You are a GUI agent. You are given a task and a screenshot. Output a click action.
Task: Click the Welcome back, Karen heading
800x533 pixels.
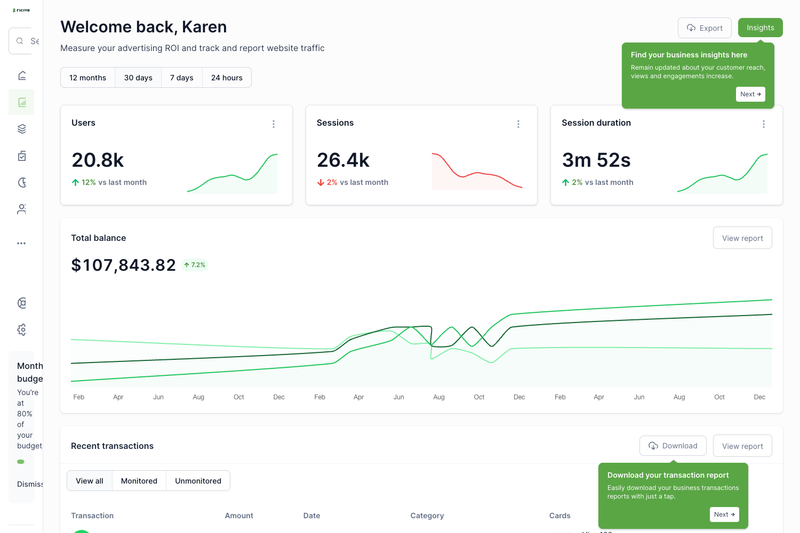tap(143, 27)
